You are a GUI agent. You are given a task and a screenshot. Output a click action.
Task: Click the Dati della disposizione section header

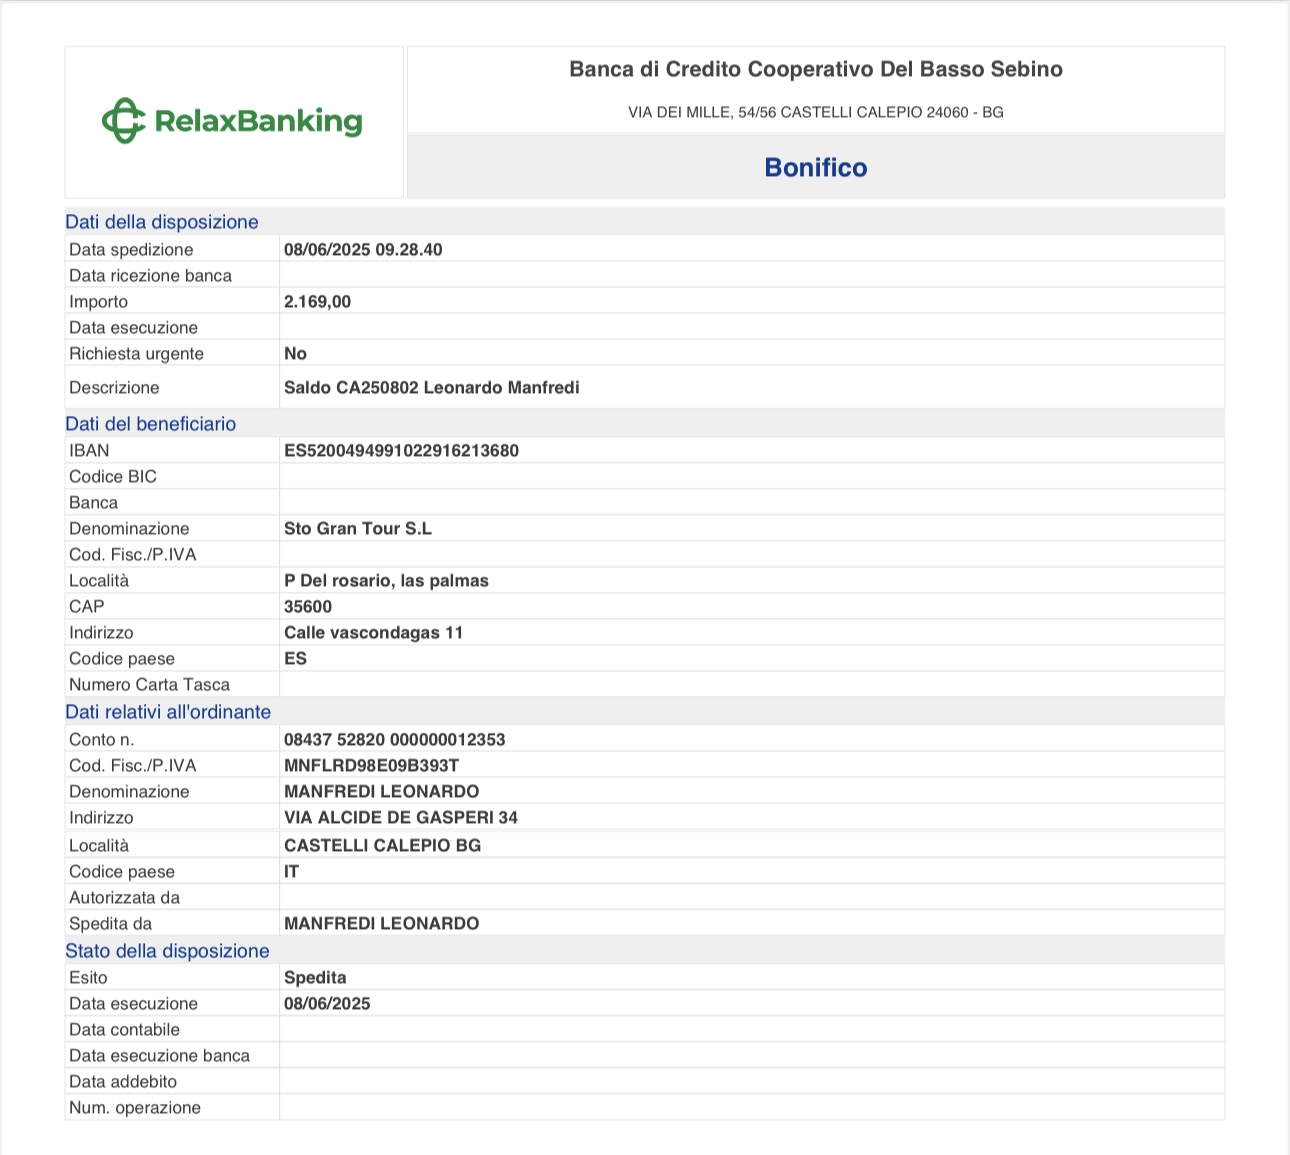(162, 222)
